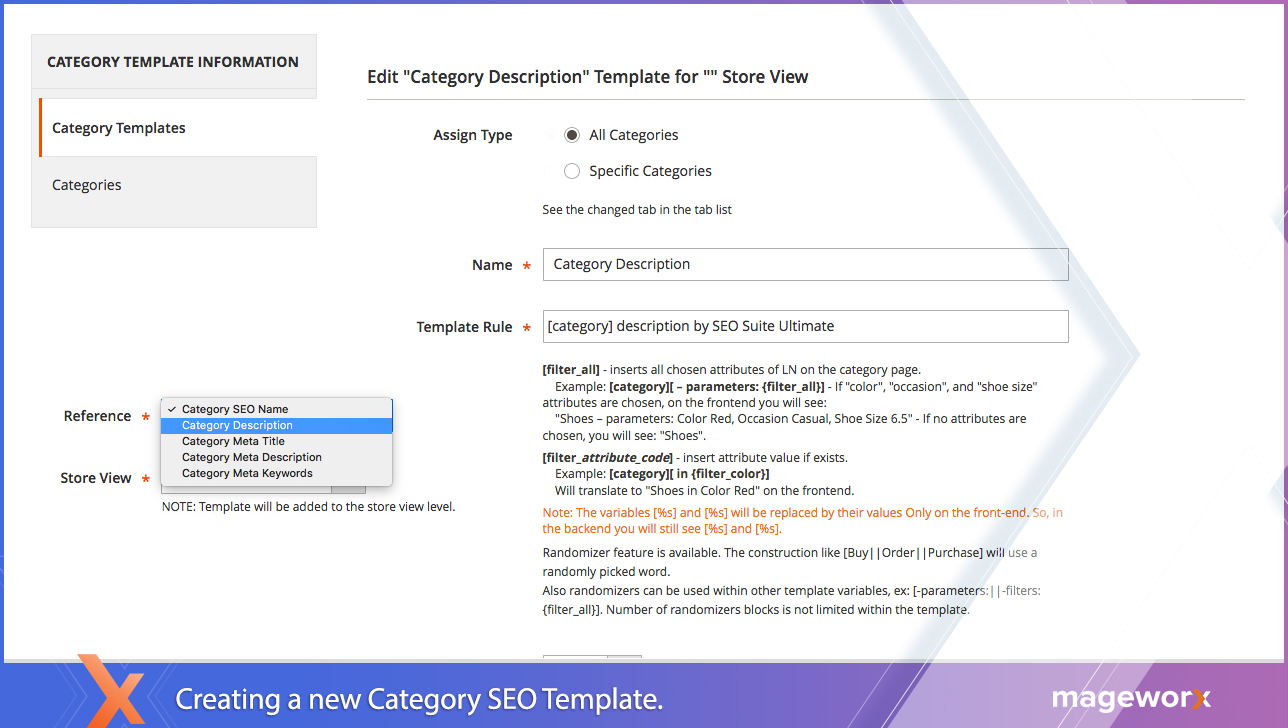This screenshot has width=1288, height=728.
Task: Switch to the Categories side tab
Action: click(x=87, y=185)
